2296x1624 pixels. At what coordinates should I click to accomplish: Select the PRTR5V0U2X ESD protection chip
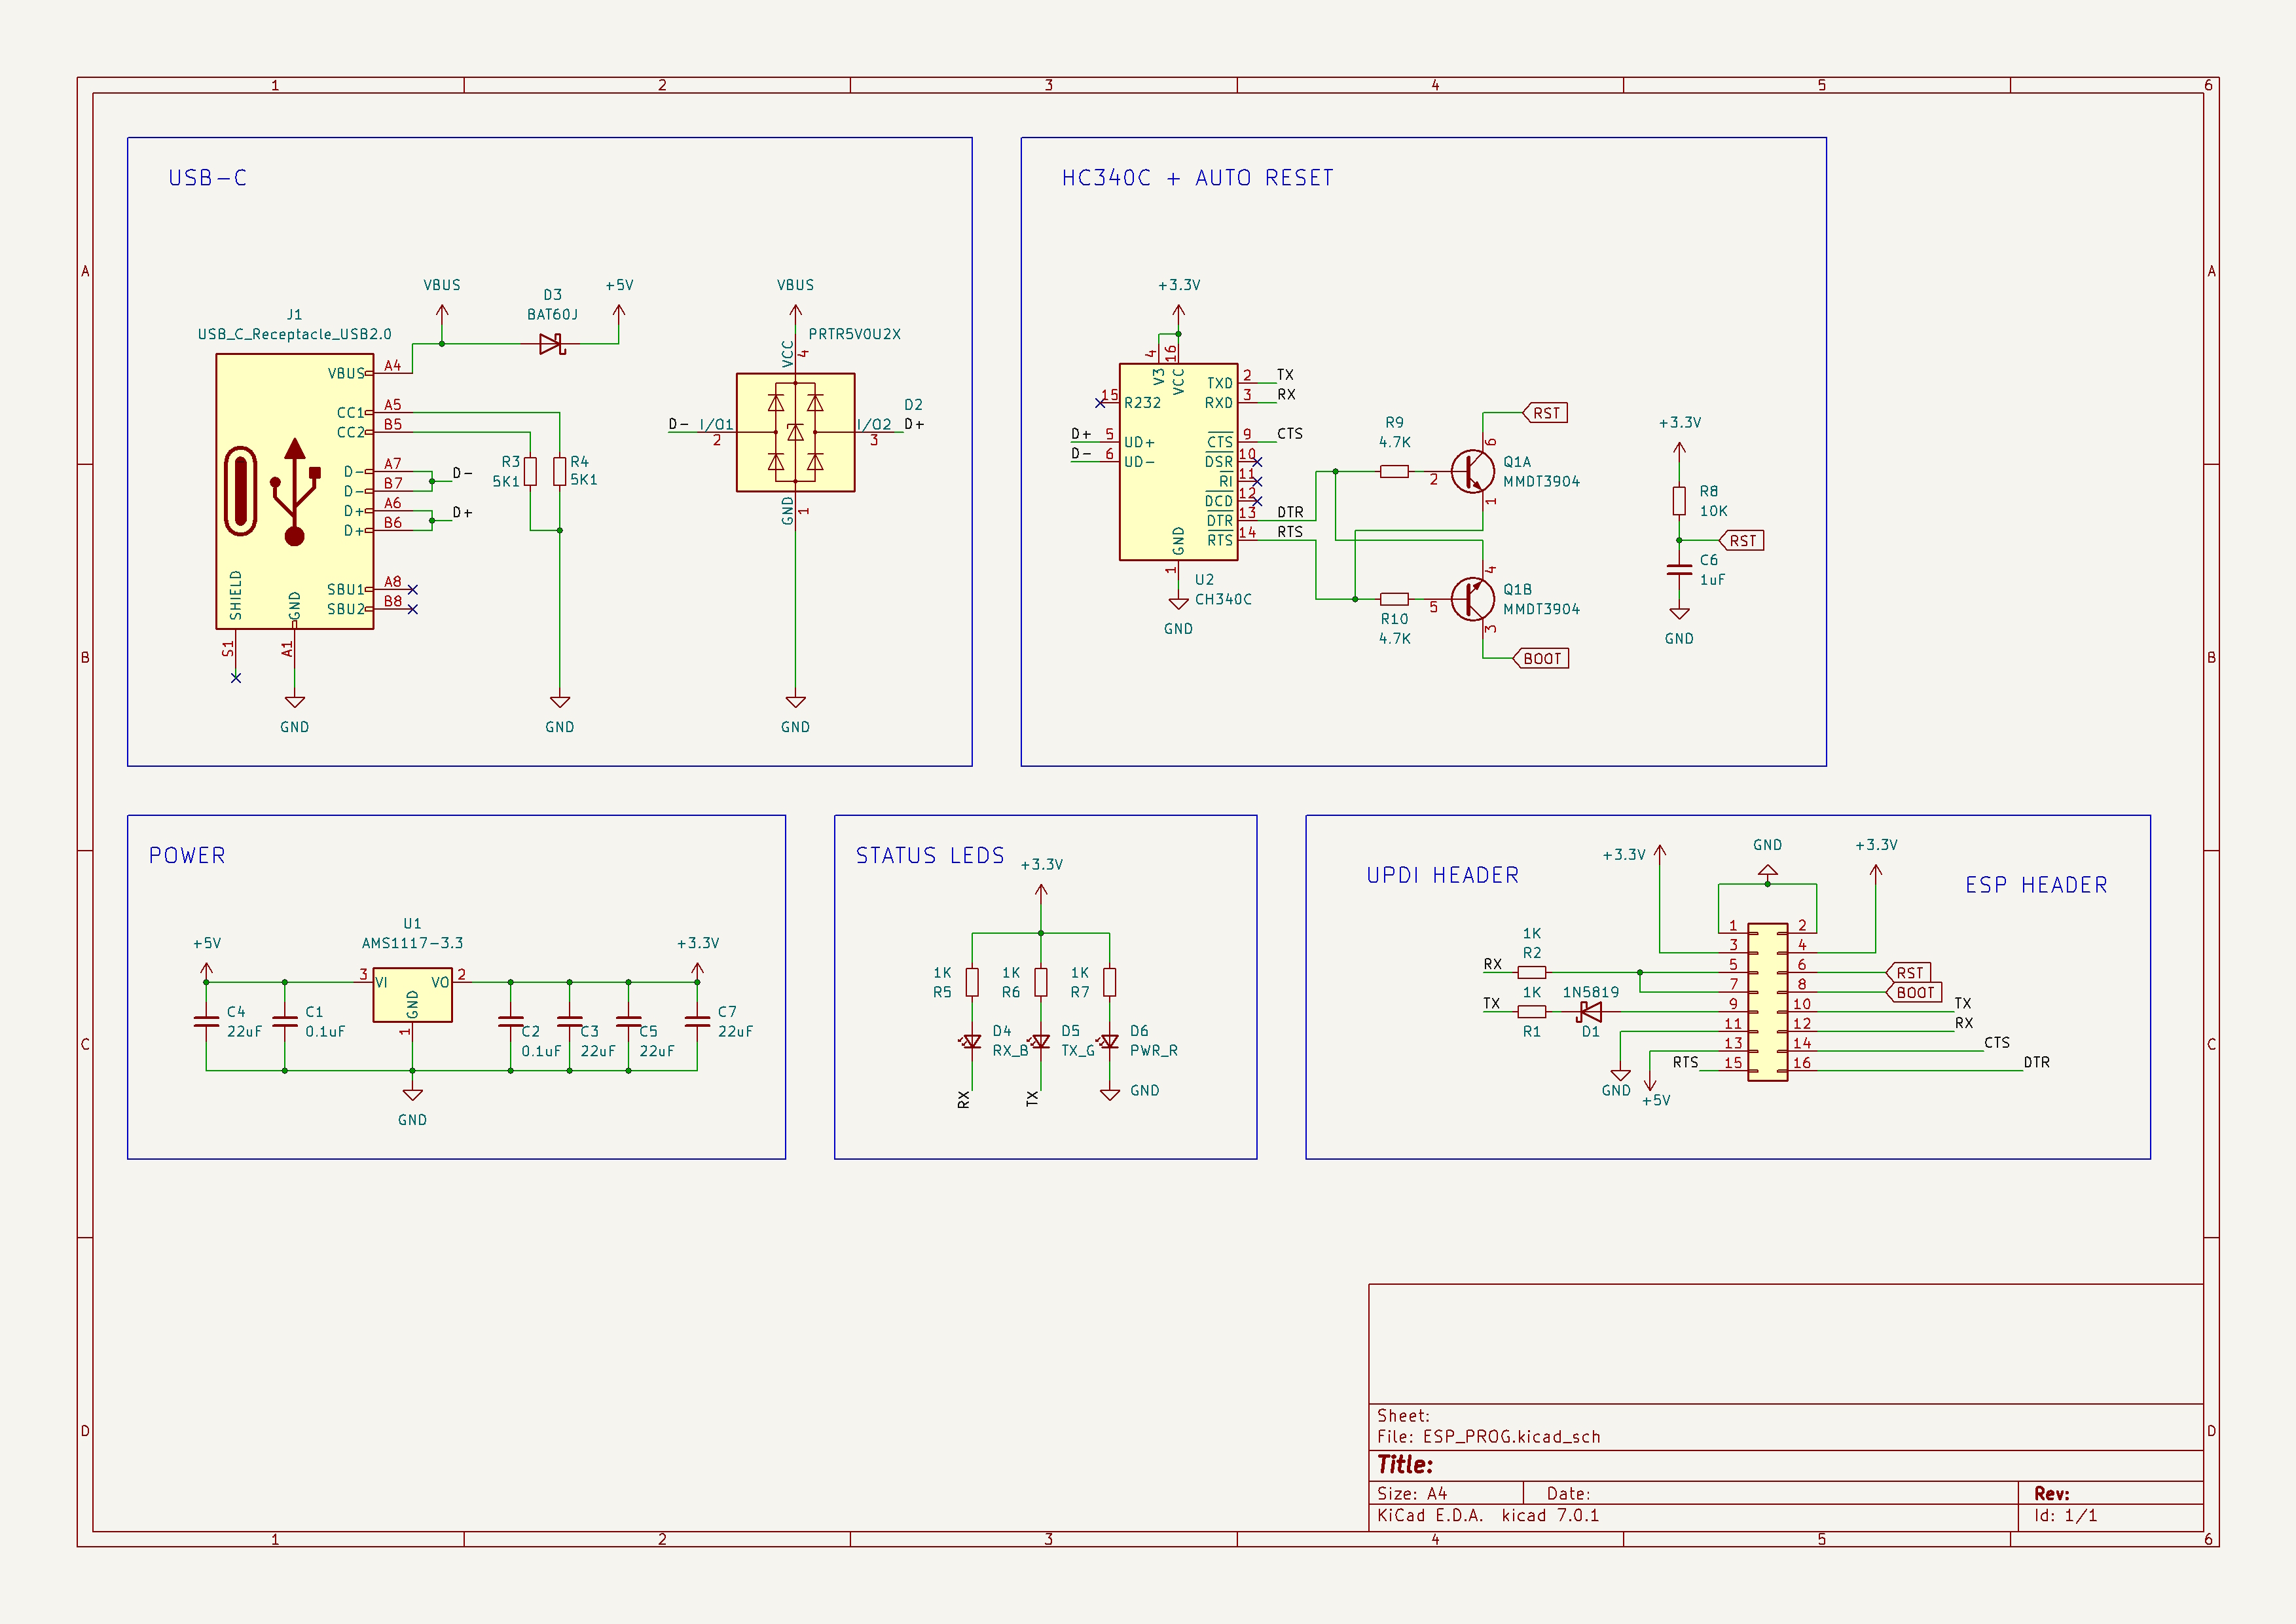point(795,432)
